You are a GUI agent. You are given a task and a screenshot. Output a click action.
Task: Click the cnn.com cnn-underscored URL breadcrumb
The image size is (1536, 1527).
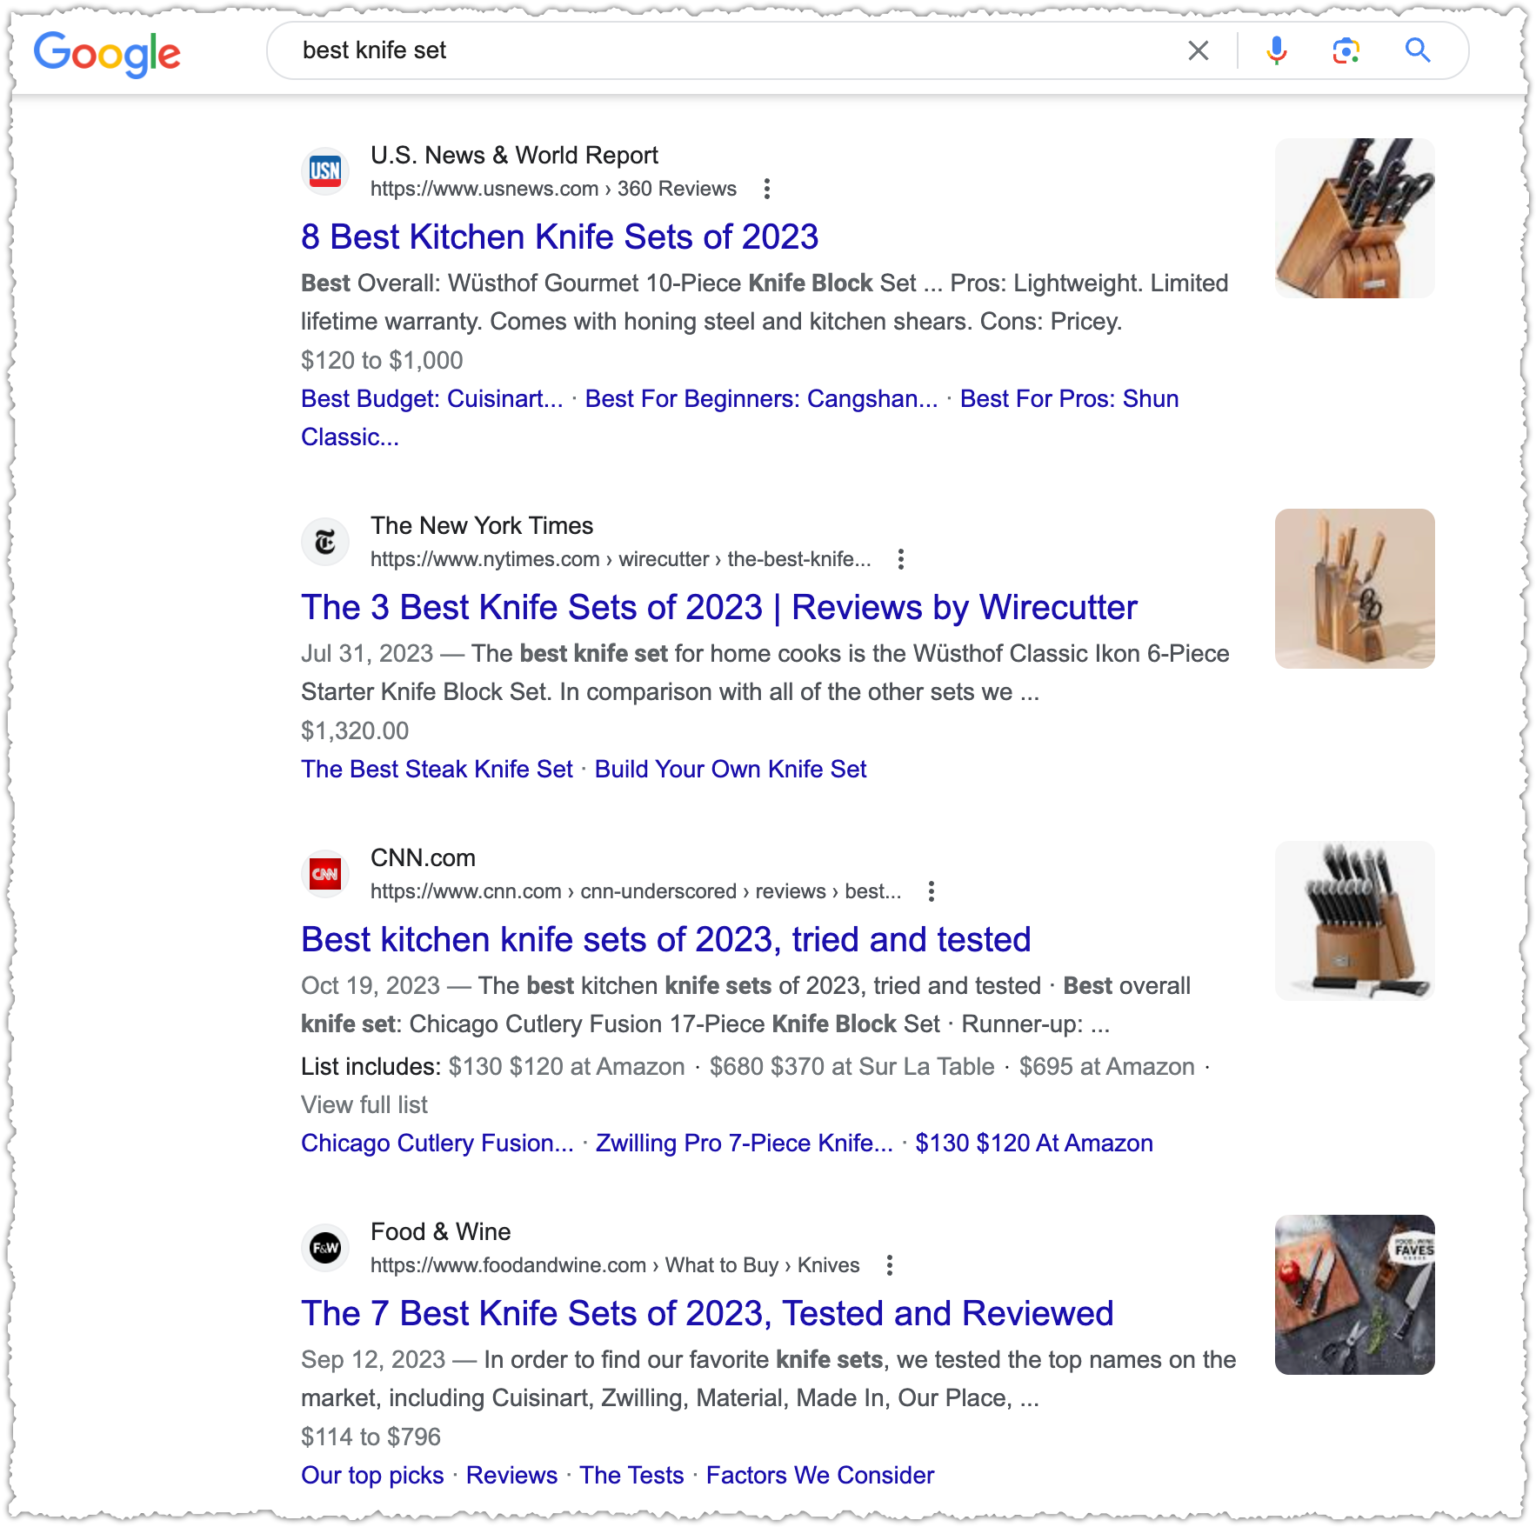(x=635, y=891)
